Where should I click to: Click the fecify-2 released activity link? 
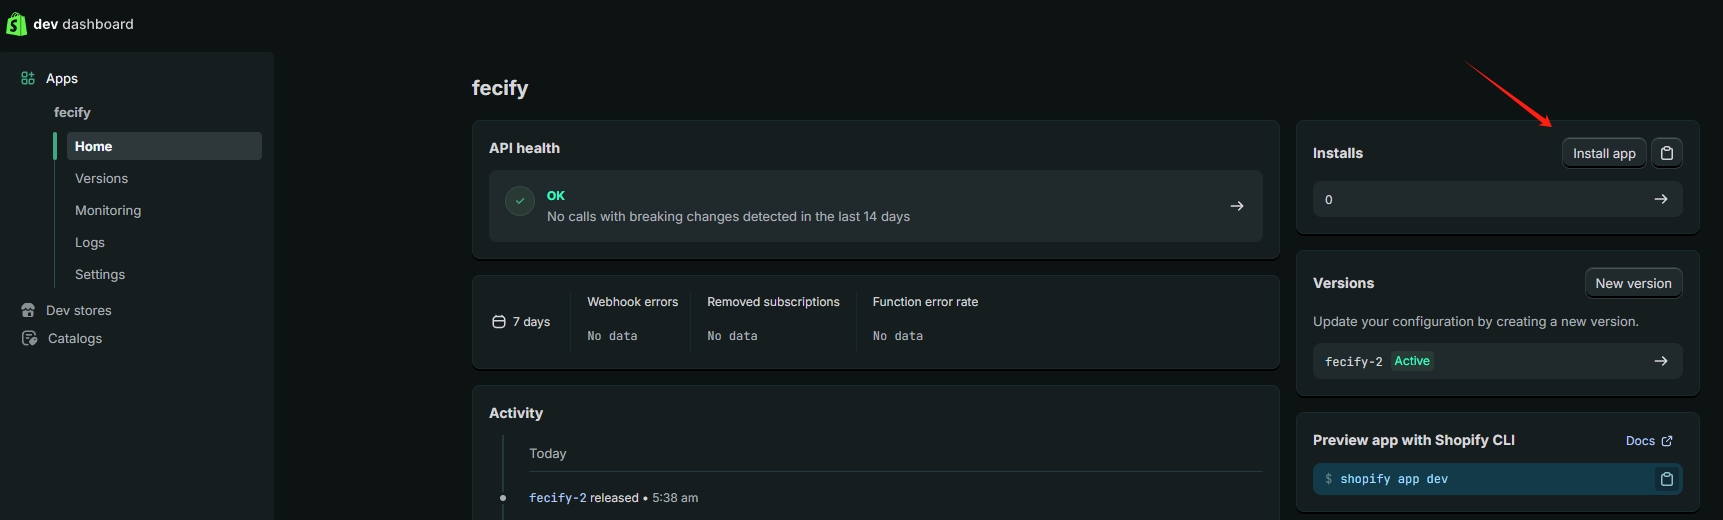pyautogui.click(x=557, y=498)
